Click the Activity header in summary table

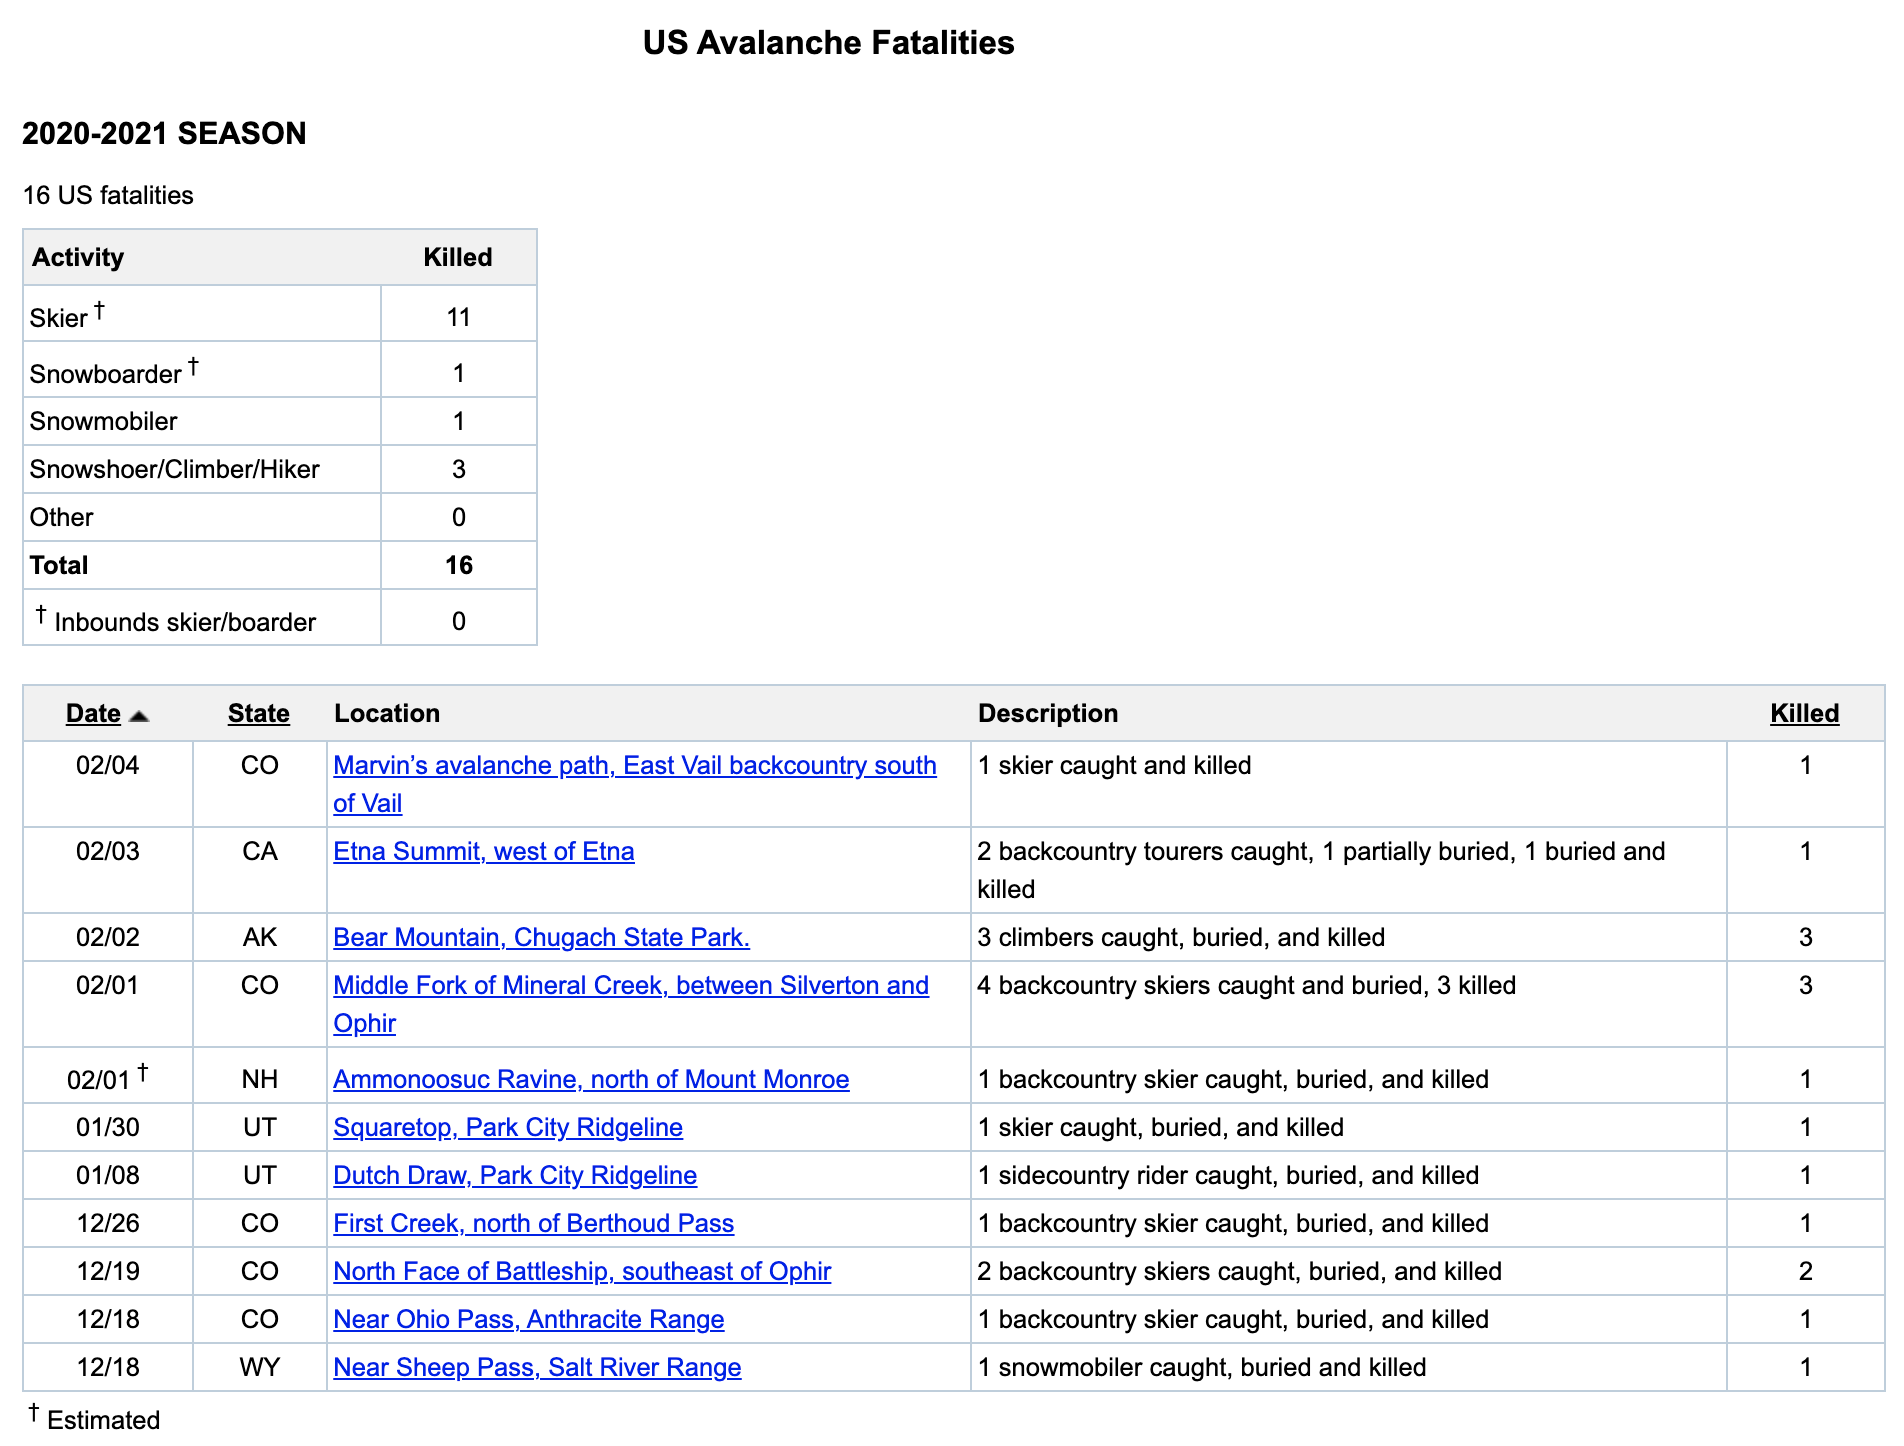click(78, 257)
